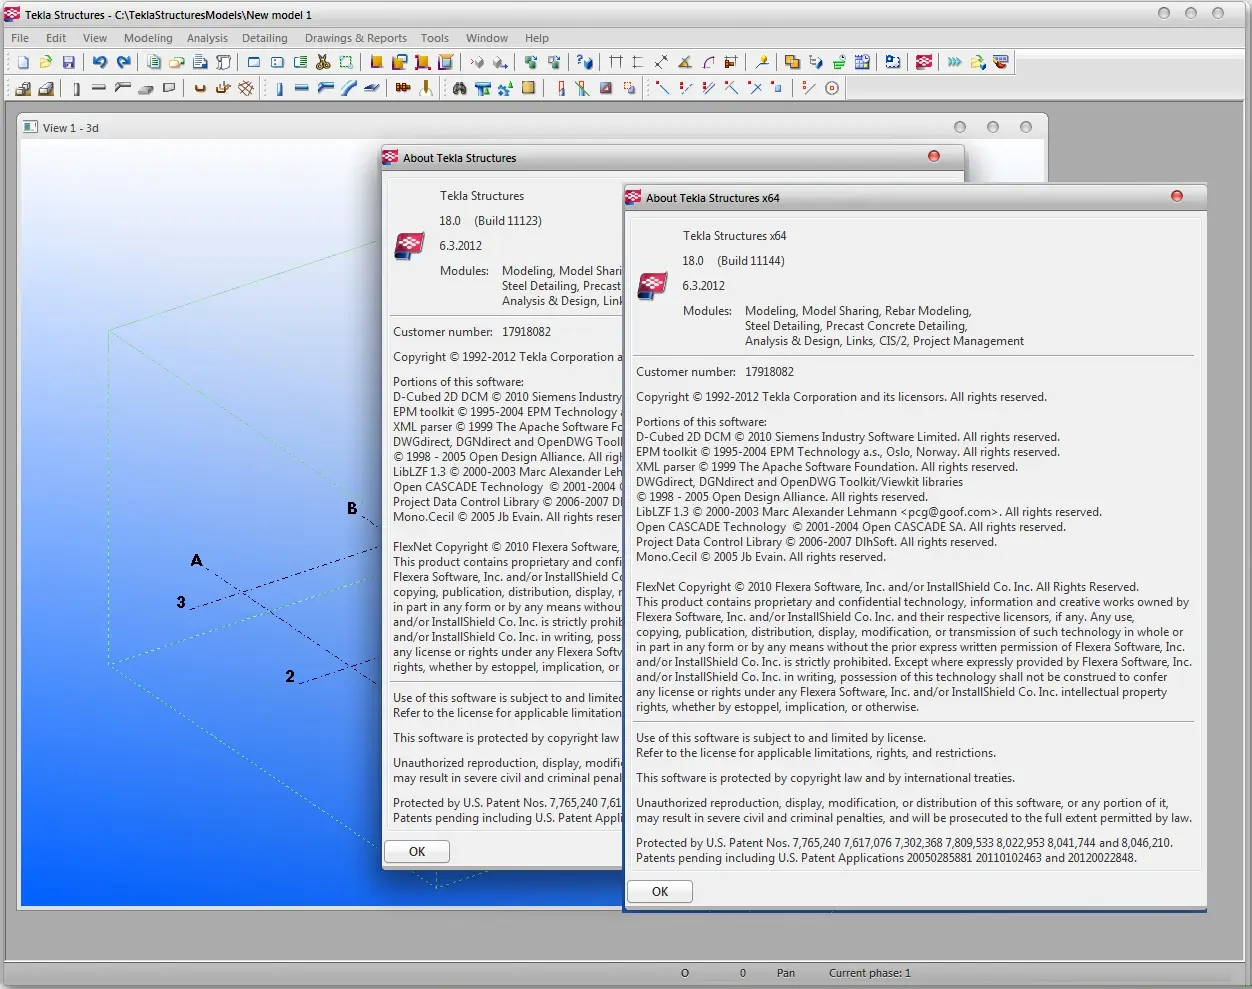
Task: Open the Tools menu
Action: click(435, 38)
